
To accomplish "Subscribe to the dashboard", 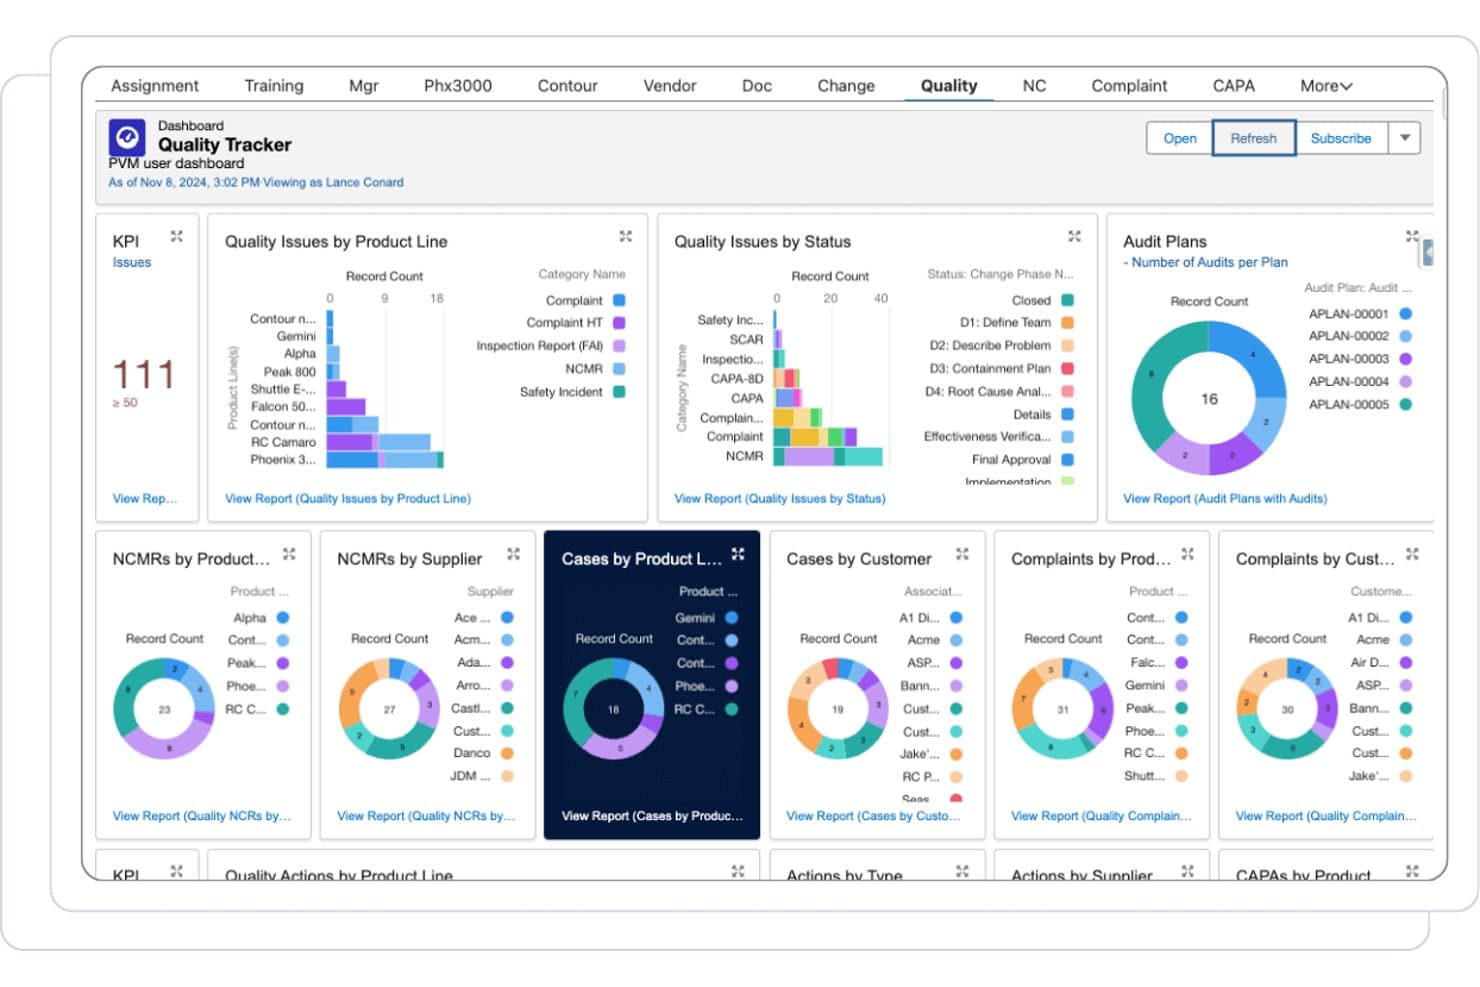I will click(1341, 138).
